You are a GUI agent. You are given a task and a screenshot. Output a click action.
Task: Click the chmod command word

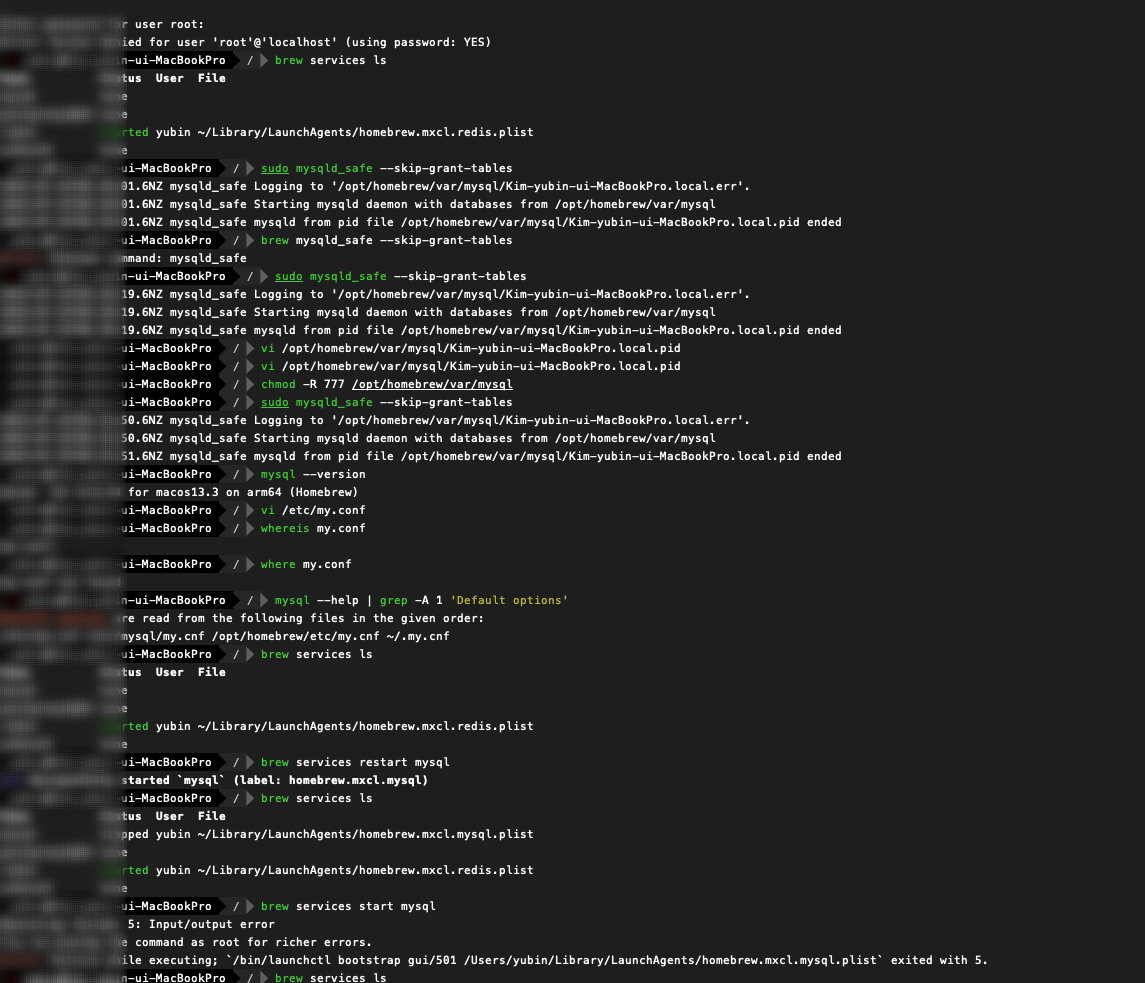(278, 384)
